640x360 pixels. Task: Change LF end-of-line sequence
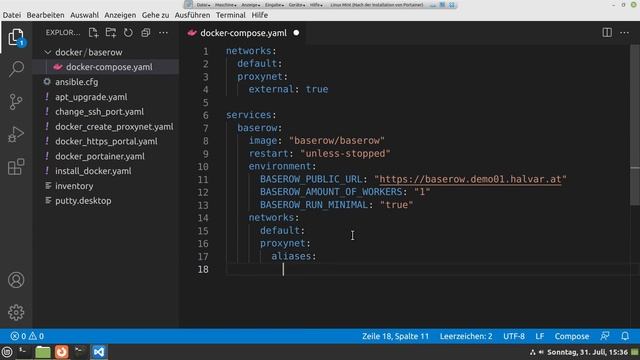tap(540, 336)
